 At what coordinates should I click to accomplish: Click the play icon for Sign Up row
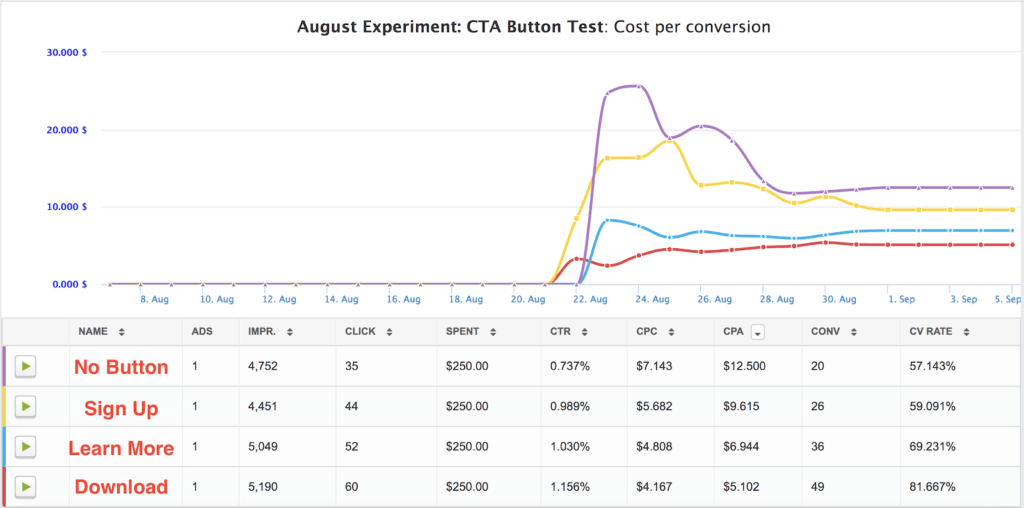(x=25, y=407)
